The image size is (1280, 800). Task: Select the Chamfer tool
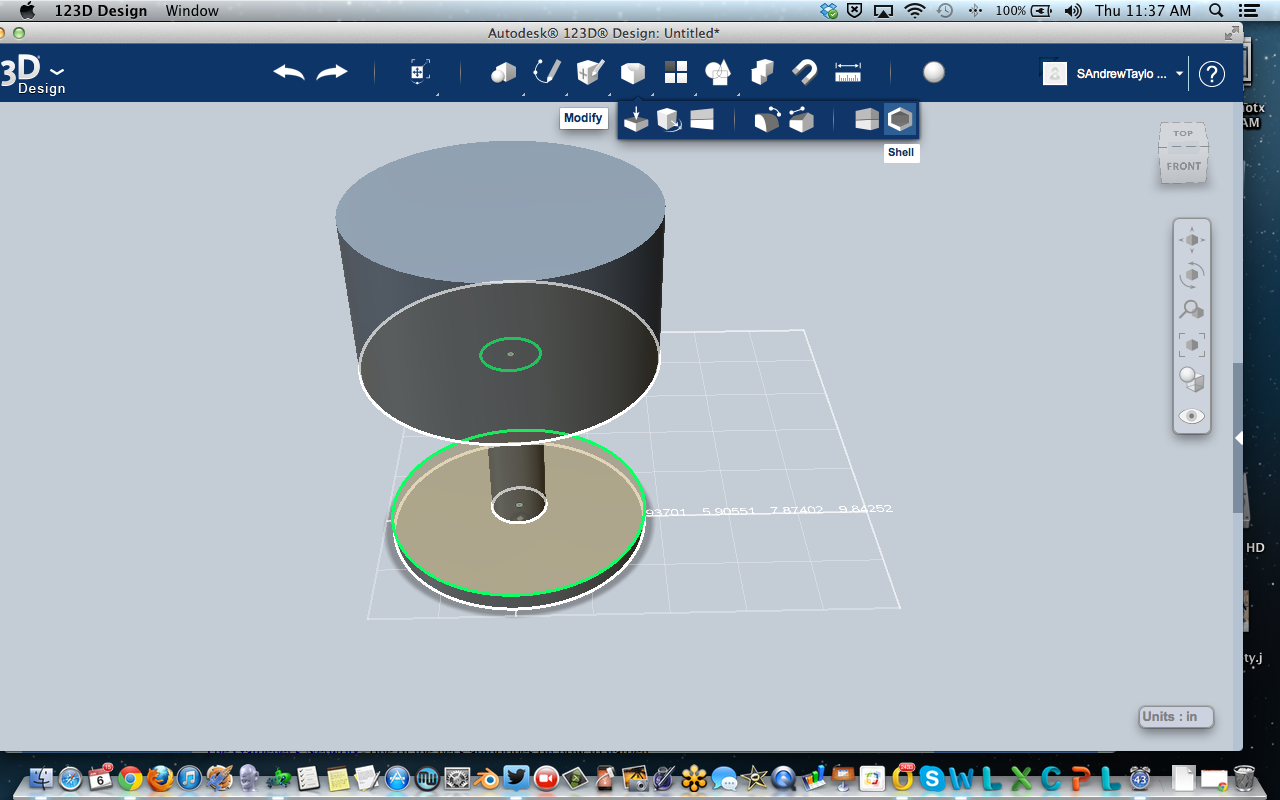[800, 118]
